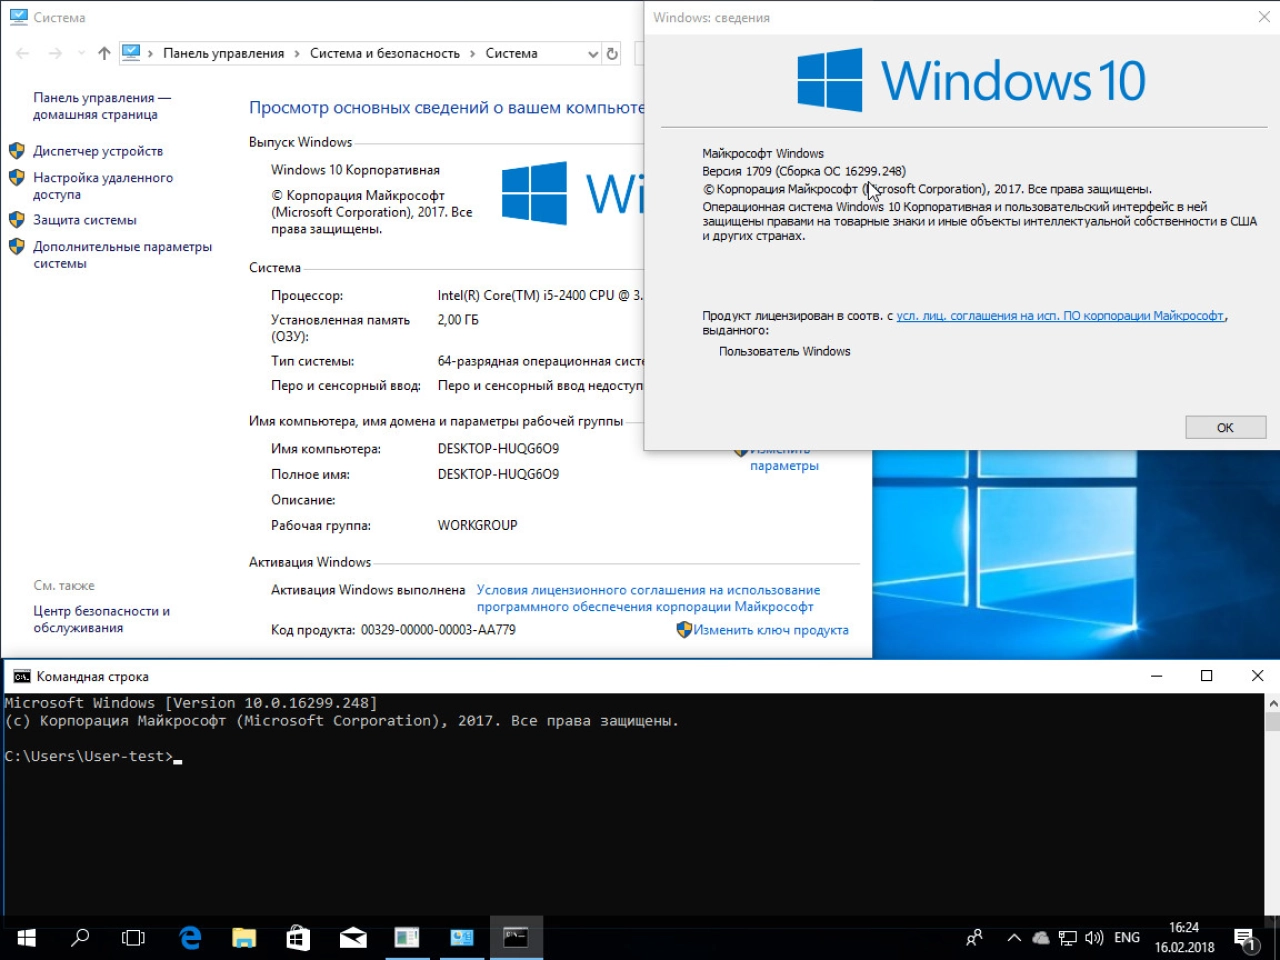The width and height of the screenshot is (1280, 960).
Task: Show hidden tray icons
Action: pos(1014,937)
